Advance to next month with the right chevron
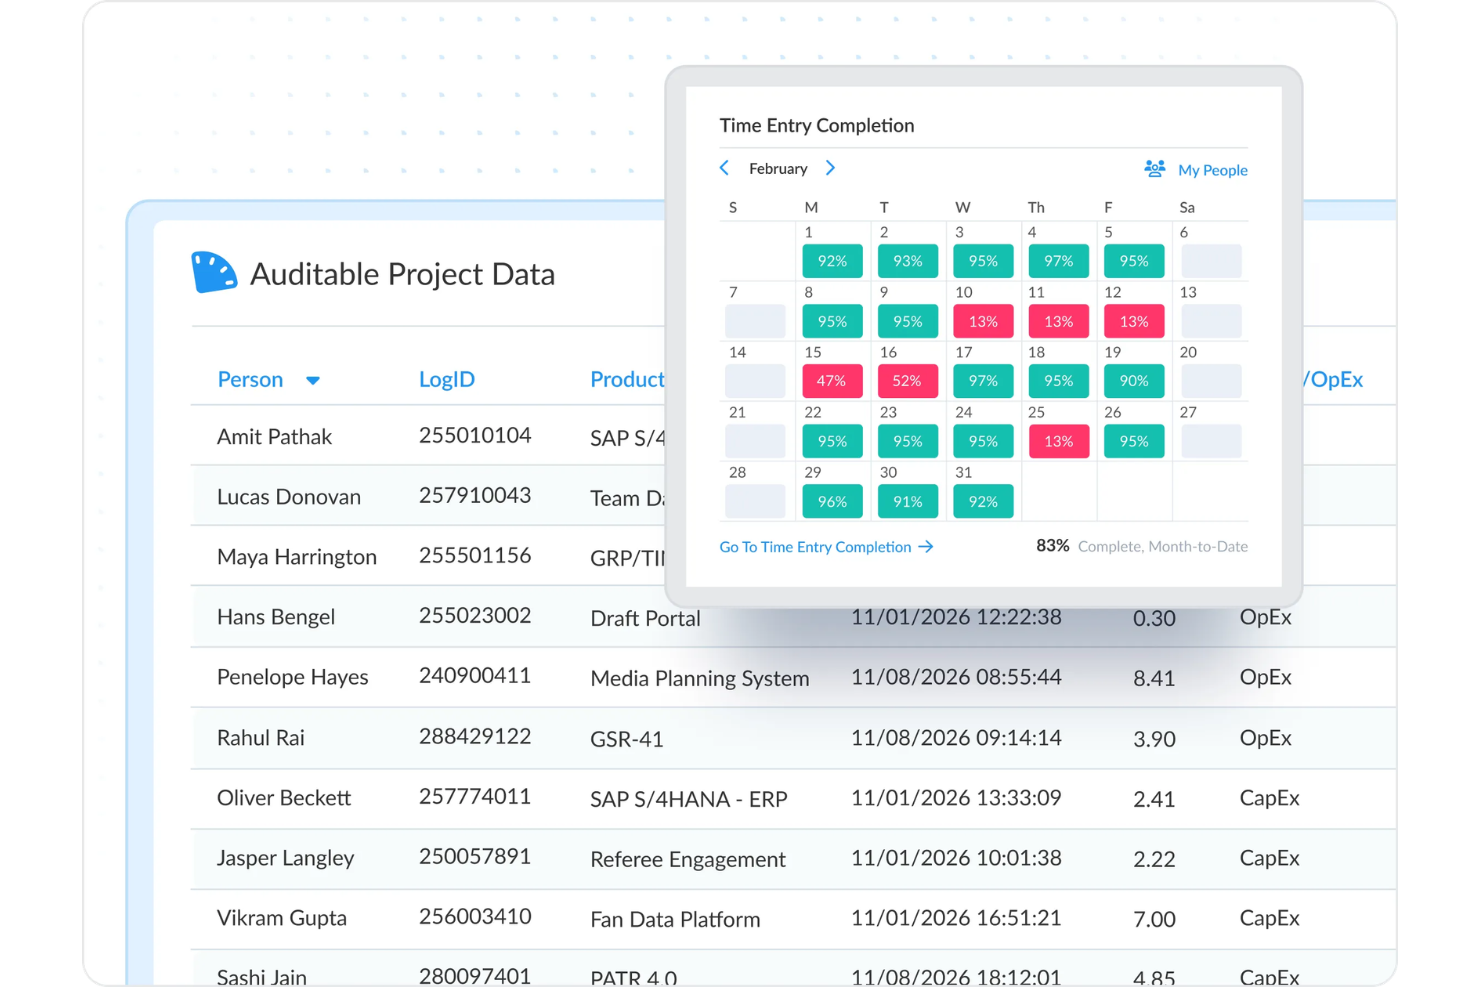Screen dimensions: 1480x987 (830, 168)
